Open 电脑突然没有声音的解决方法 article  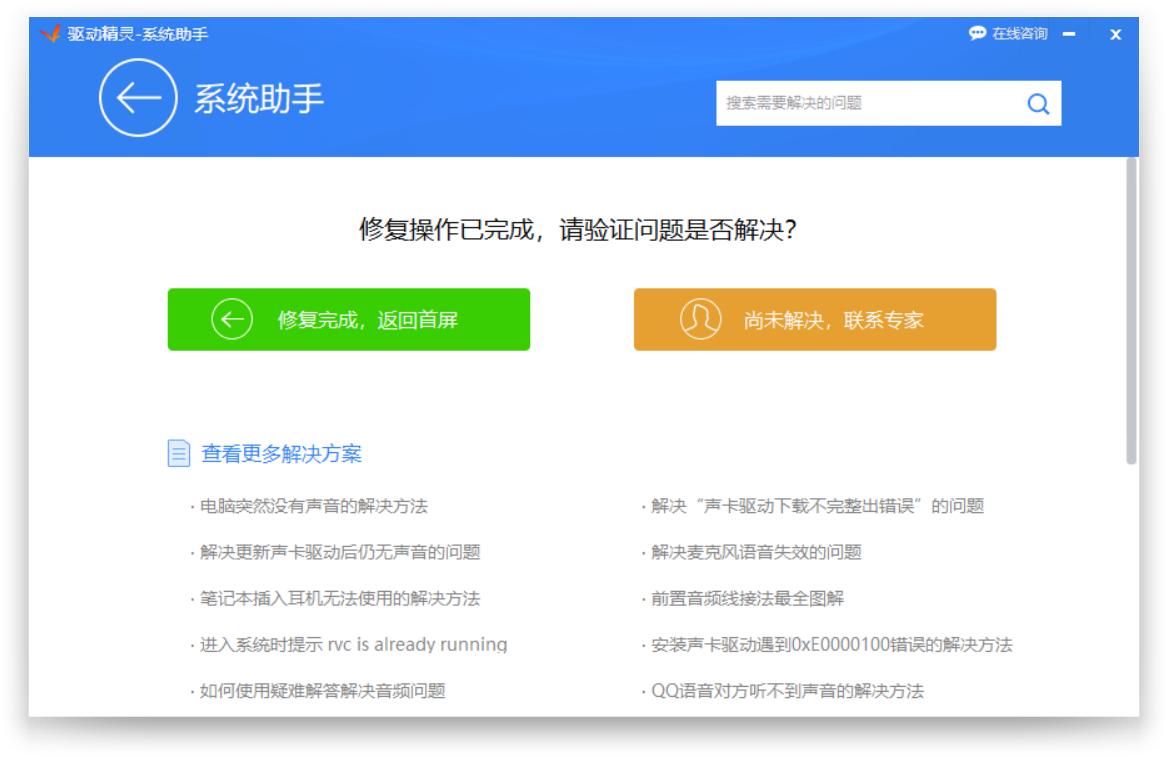(x=313, y=506)
